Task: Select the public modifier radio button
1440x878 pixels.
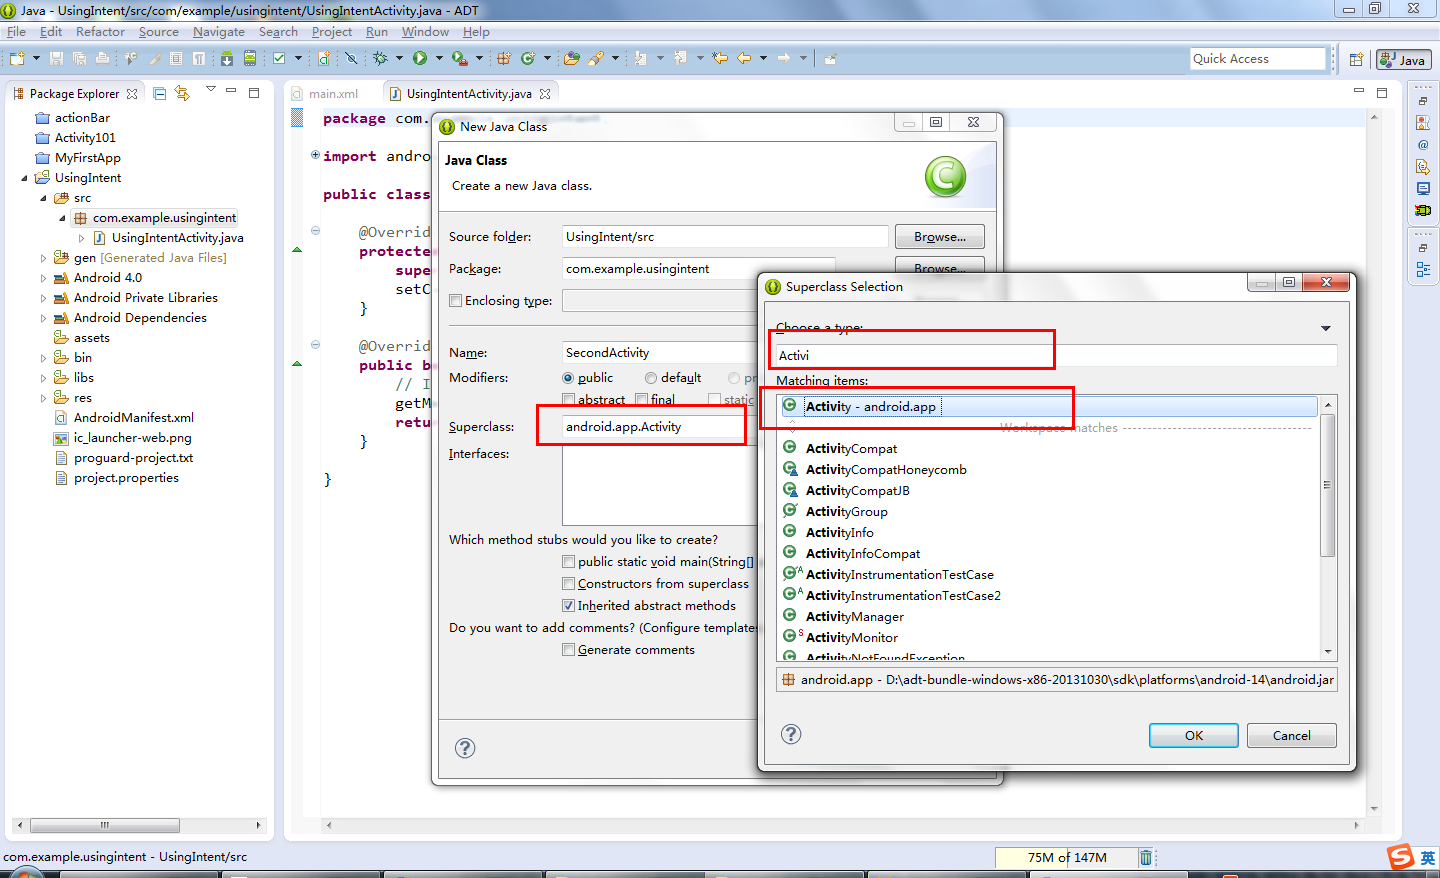Action: coord(568,378)
